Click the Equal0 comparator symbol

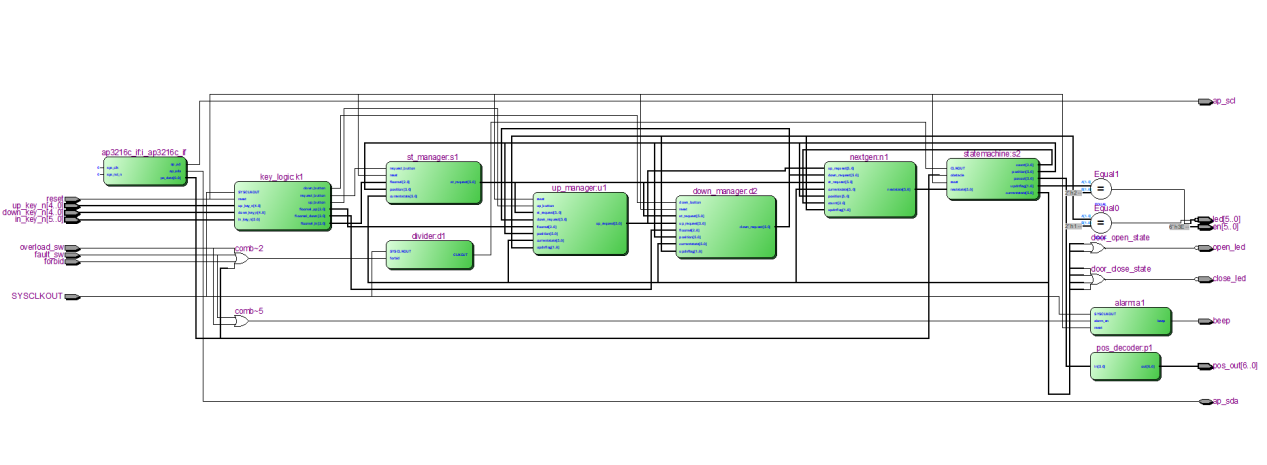(1101, 222)
